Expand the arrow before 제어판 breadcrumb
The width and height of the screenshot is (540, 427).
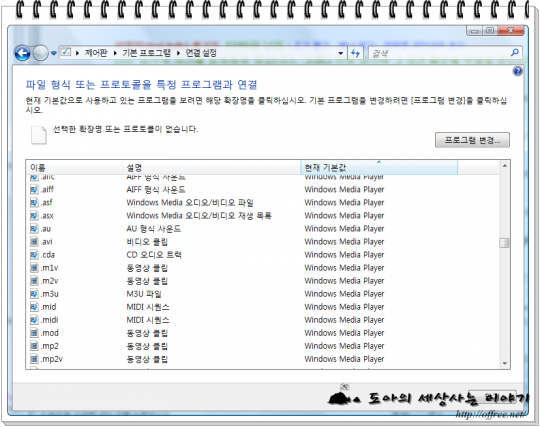pyautogui.click(x=77, y=53)
